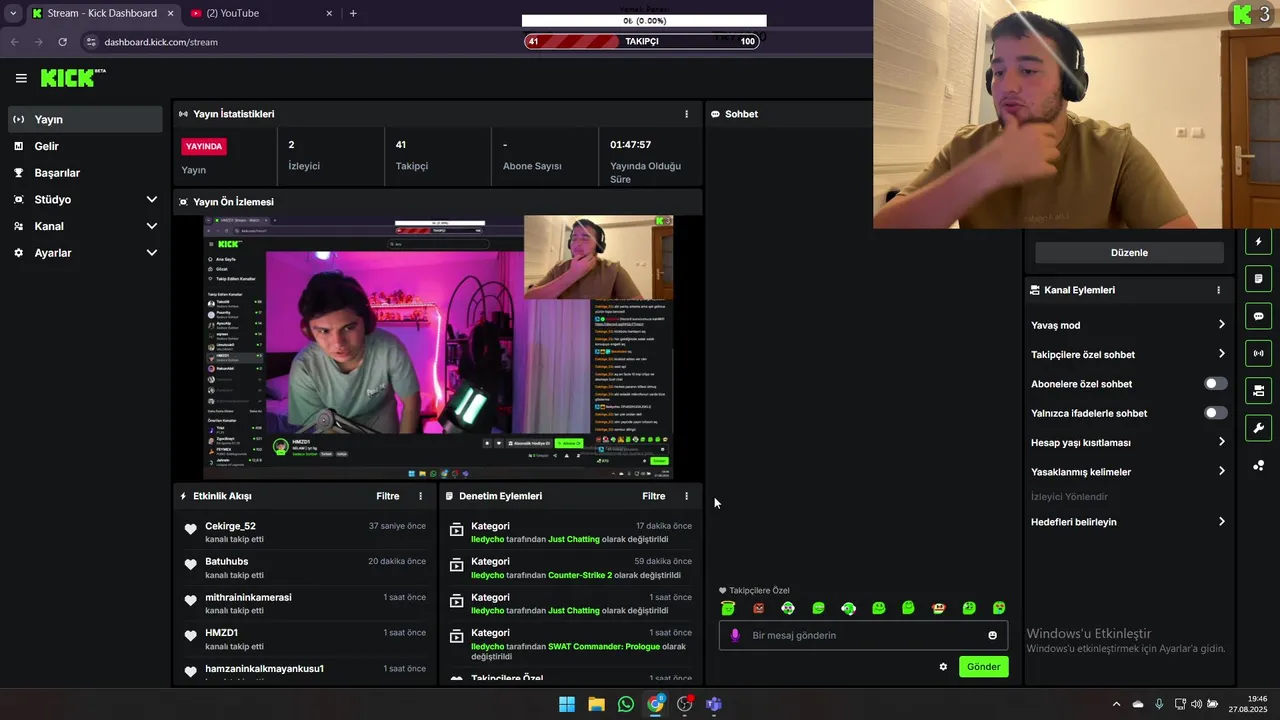1280x720 pixels.
Task: Open Microsoft Teams from the taskbar
Action: (x=714, y=704)
